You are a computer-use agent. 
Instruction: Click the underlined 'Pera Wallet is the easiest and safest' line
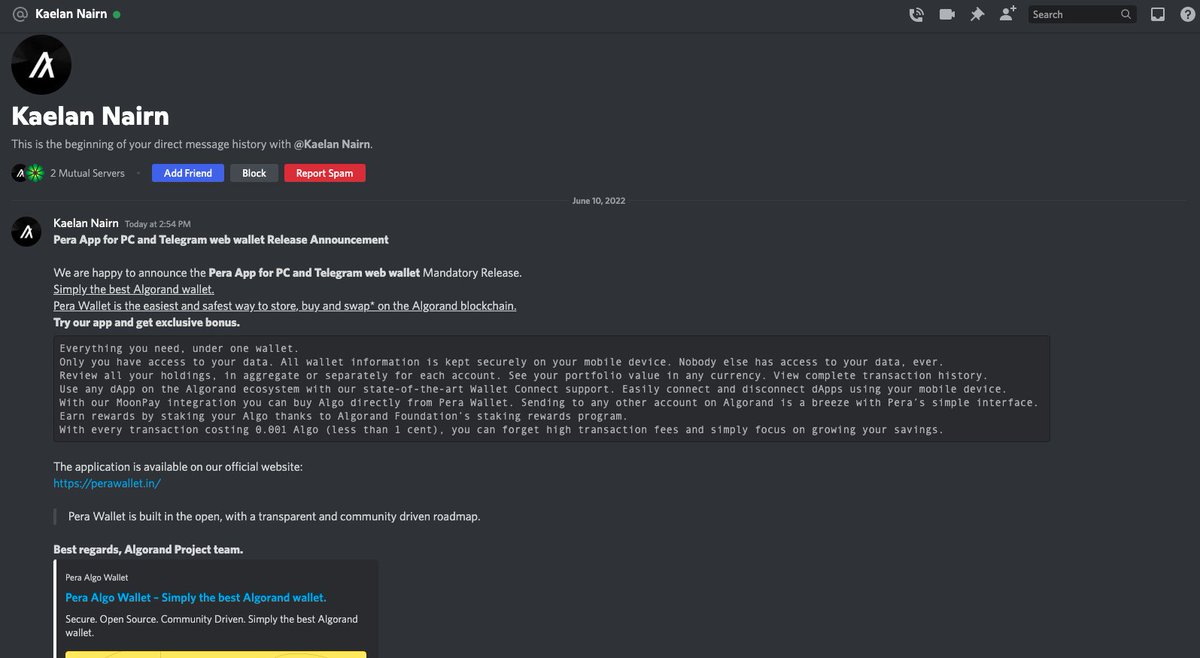click(285, 306)
